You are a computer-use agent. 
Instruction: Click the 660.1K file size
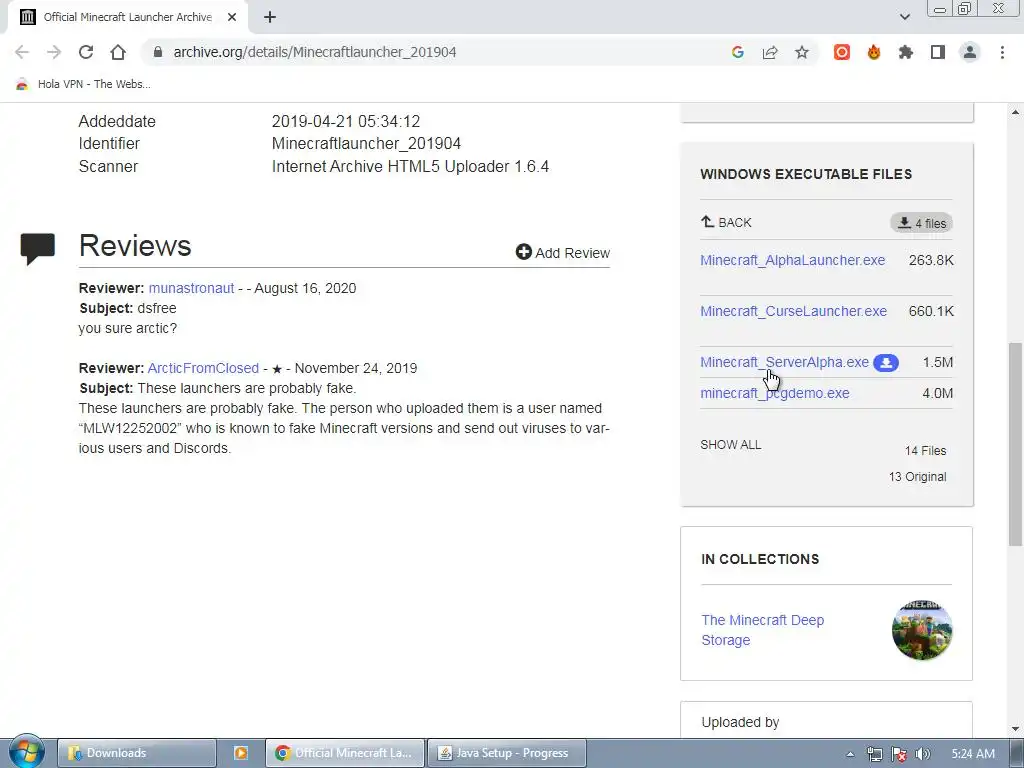(x=931, y=311)
